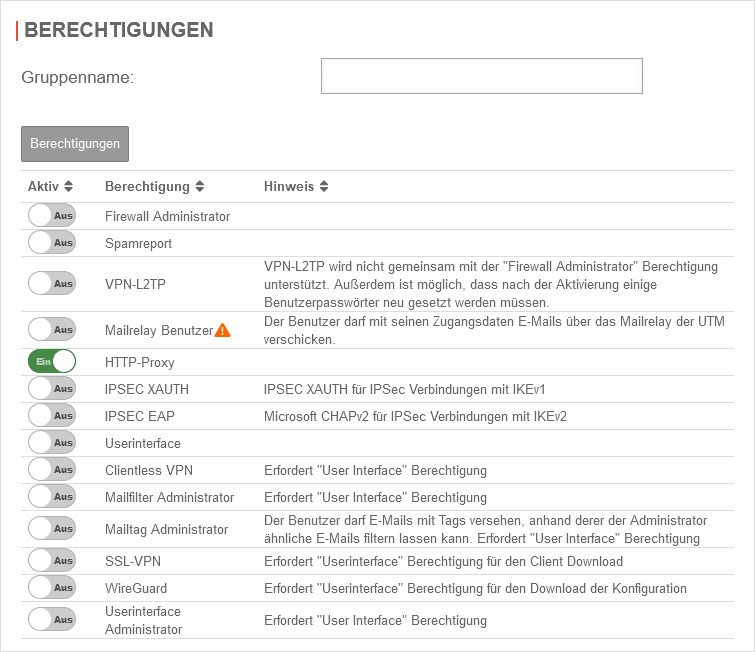Sort table by Hinweis column arrows
Viewport: 755px width, 652px height.
click(x=324, y=187)
